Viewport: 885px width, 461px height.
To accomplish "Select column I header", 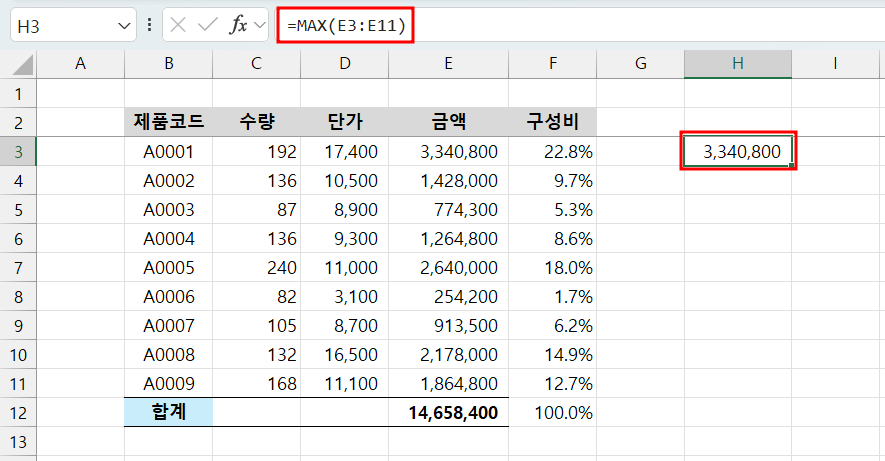I will coord(835,64).
